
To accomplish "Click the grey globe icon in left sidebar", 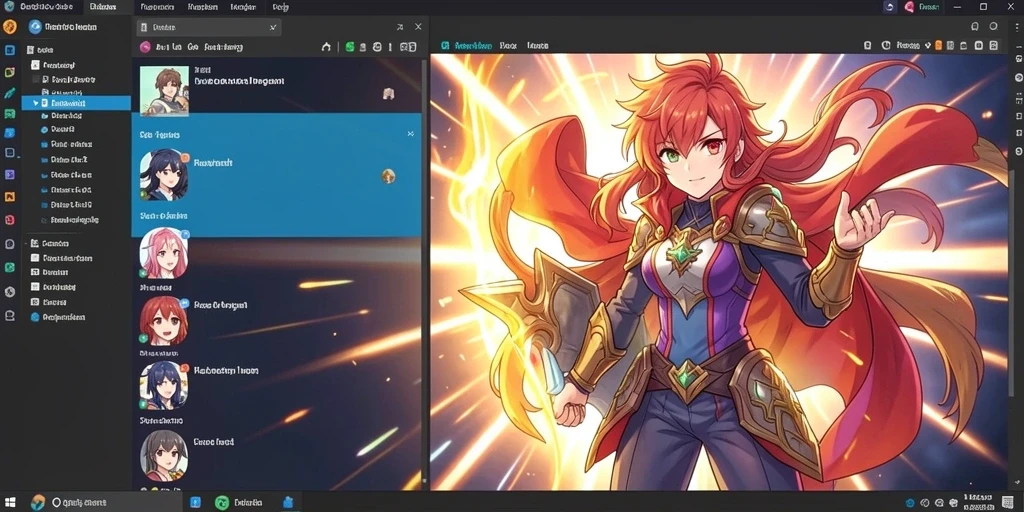I will coord(10,292).
